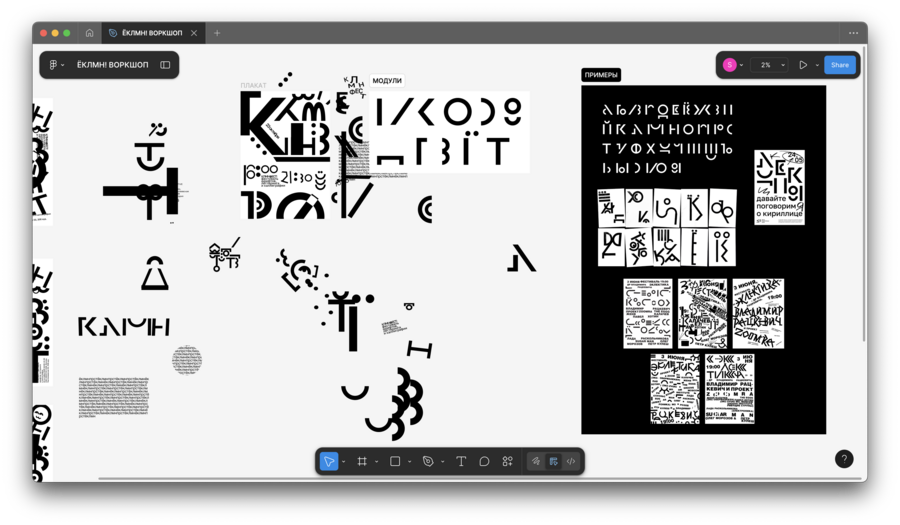Open the Actions and components menu
The width and height of the screenshot is (900, 525).
[x=507, y=461]
